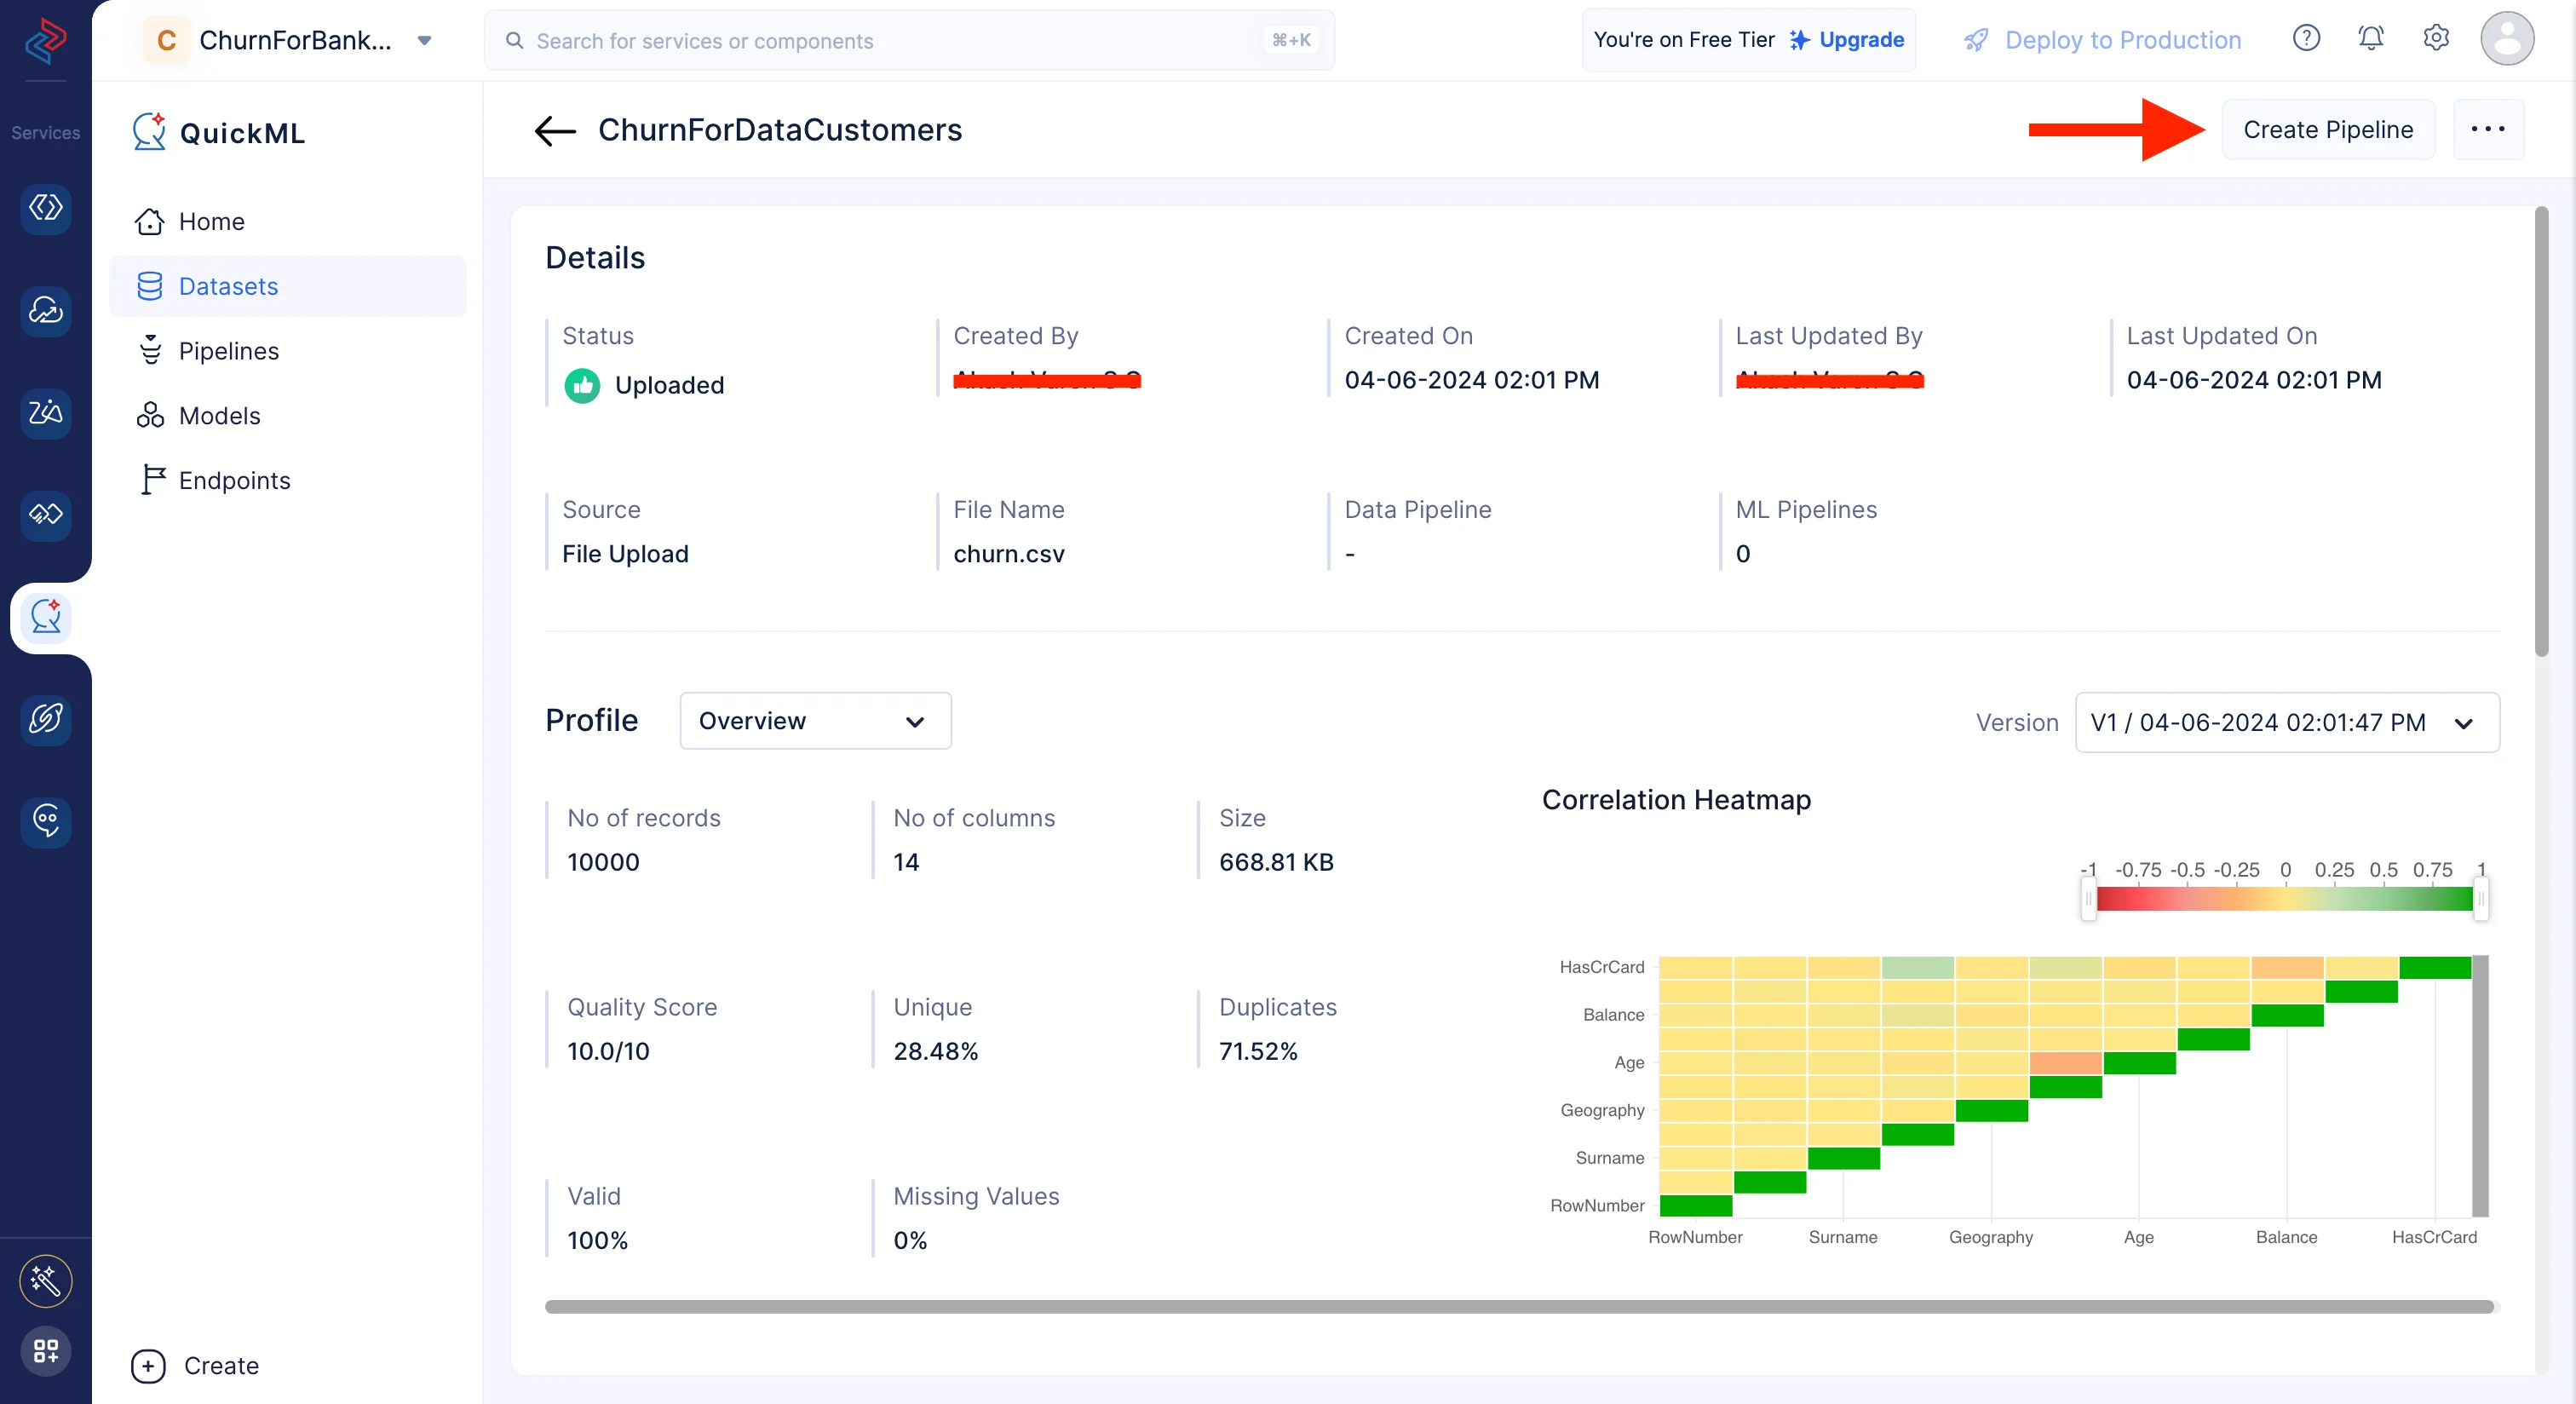
Task: Click the Upgrade link
Action: point(1860,40)
